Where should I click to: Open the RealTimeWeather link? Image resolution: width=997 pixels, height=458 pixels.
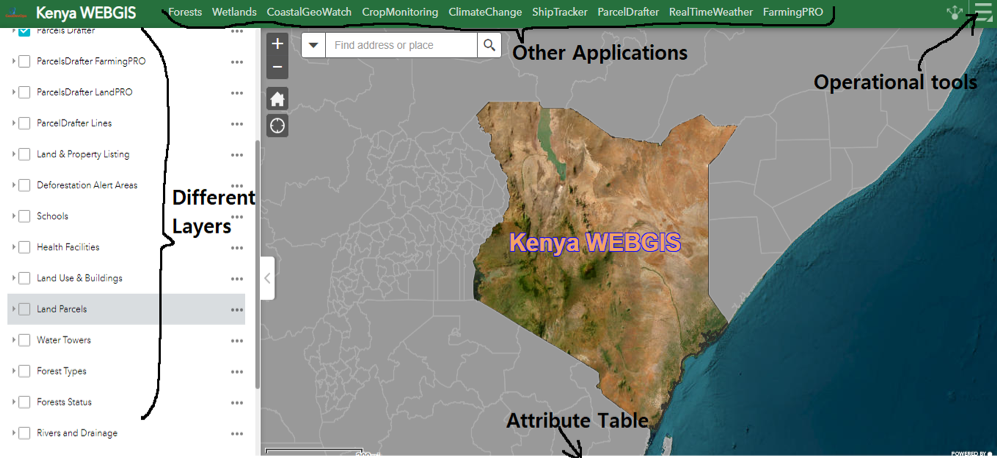pos(711,12)
